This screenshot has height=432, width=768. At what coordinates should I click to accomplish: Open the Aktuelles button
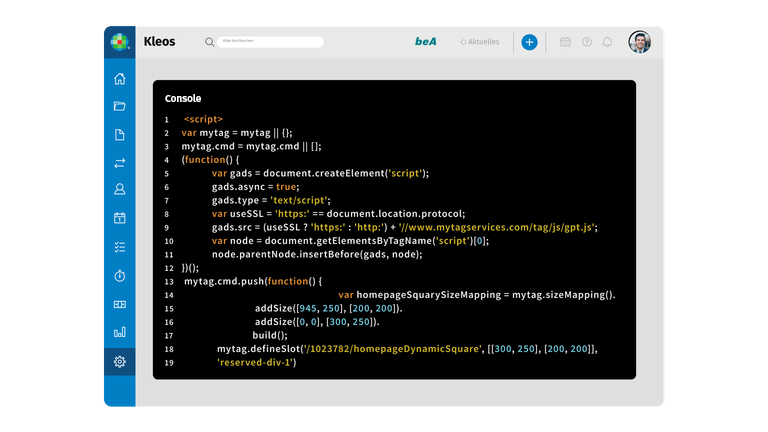pyautogui.click(x=480, y=42)
